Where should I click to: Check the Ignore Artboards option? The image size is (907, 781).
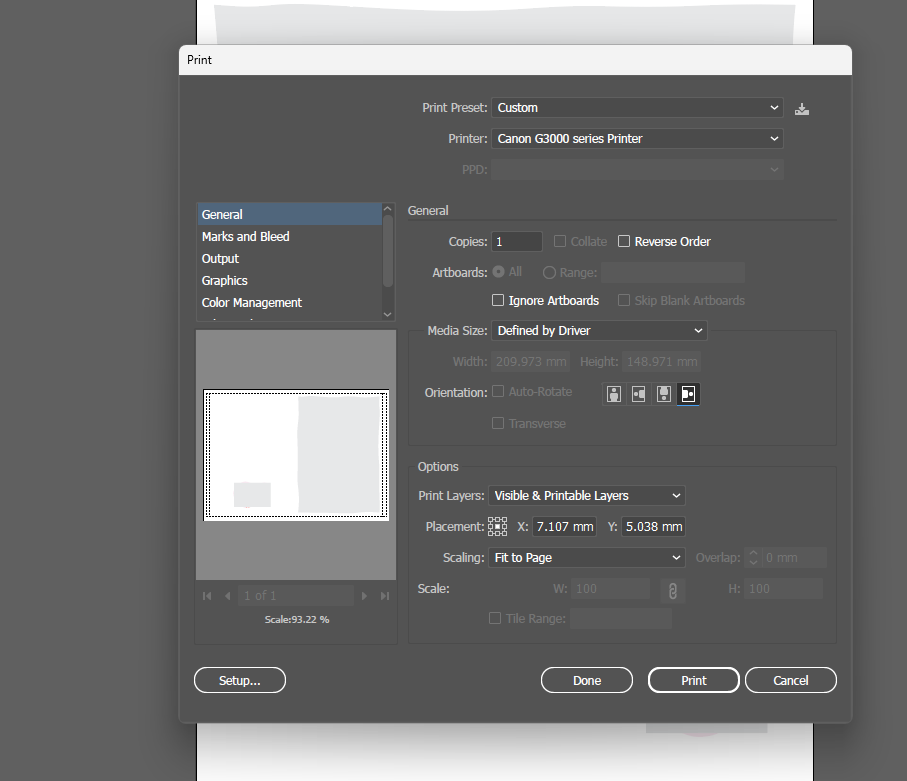tap(498, 301)
